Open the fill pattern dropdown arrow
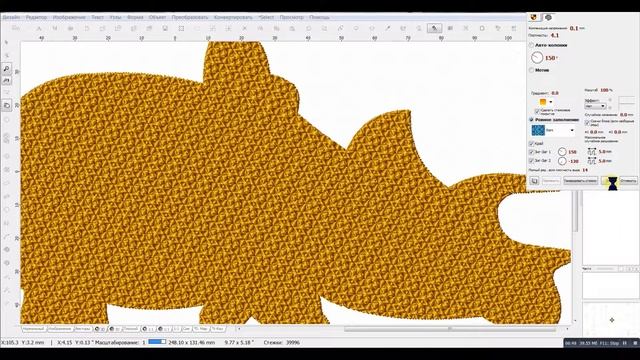Viewport: 640px width, 360px height. click(x=572, y=131)
